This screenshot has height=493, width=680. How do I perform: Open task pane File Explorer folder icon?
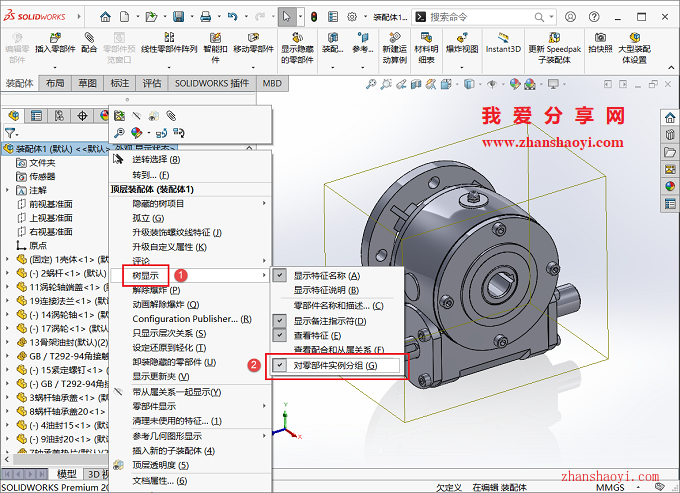pyautogui.click(x=670, y=152)
